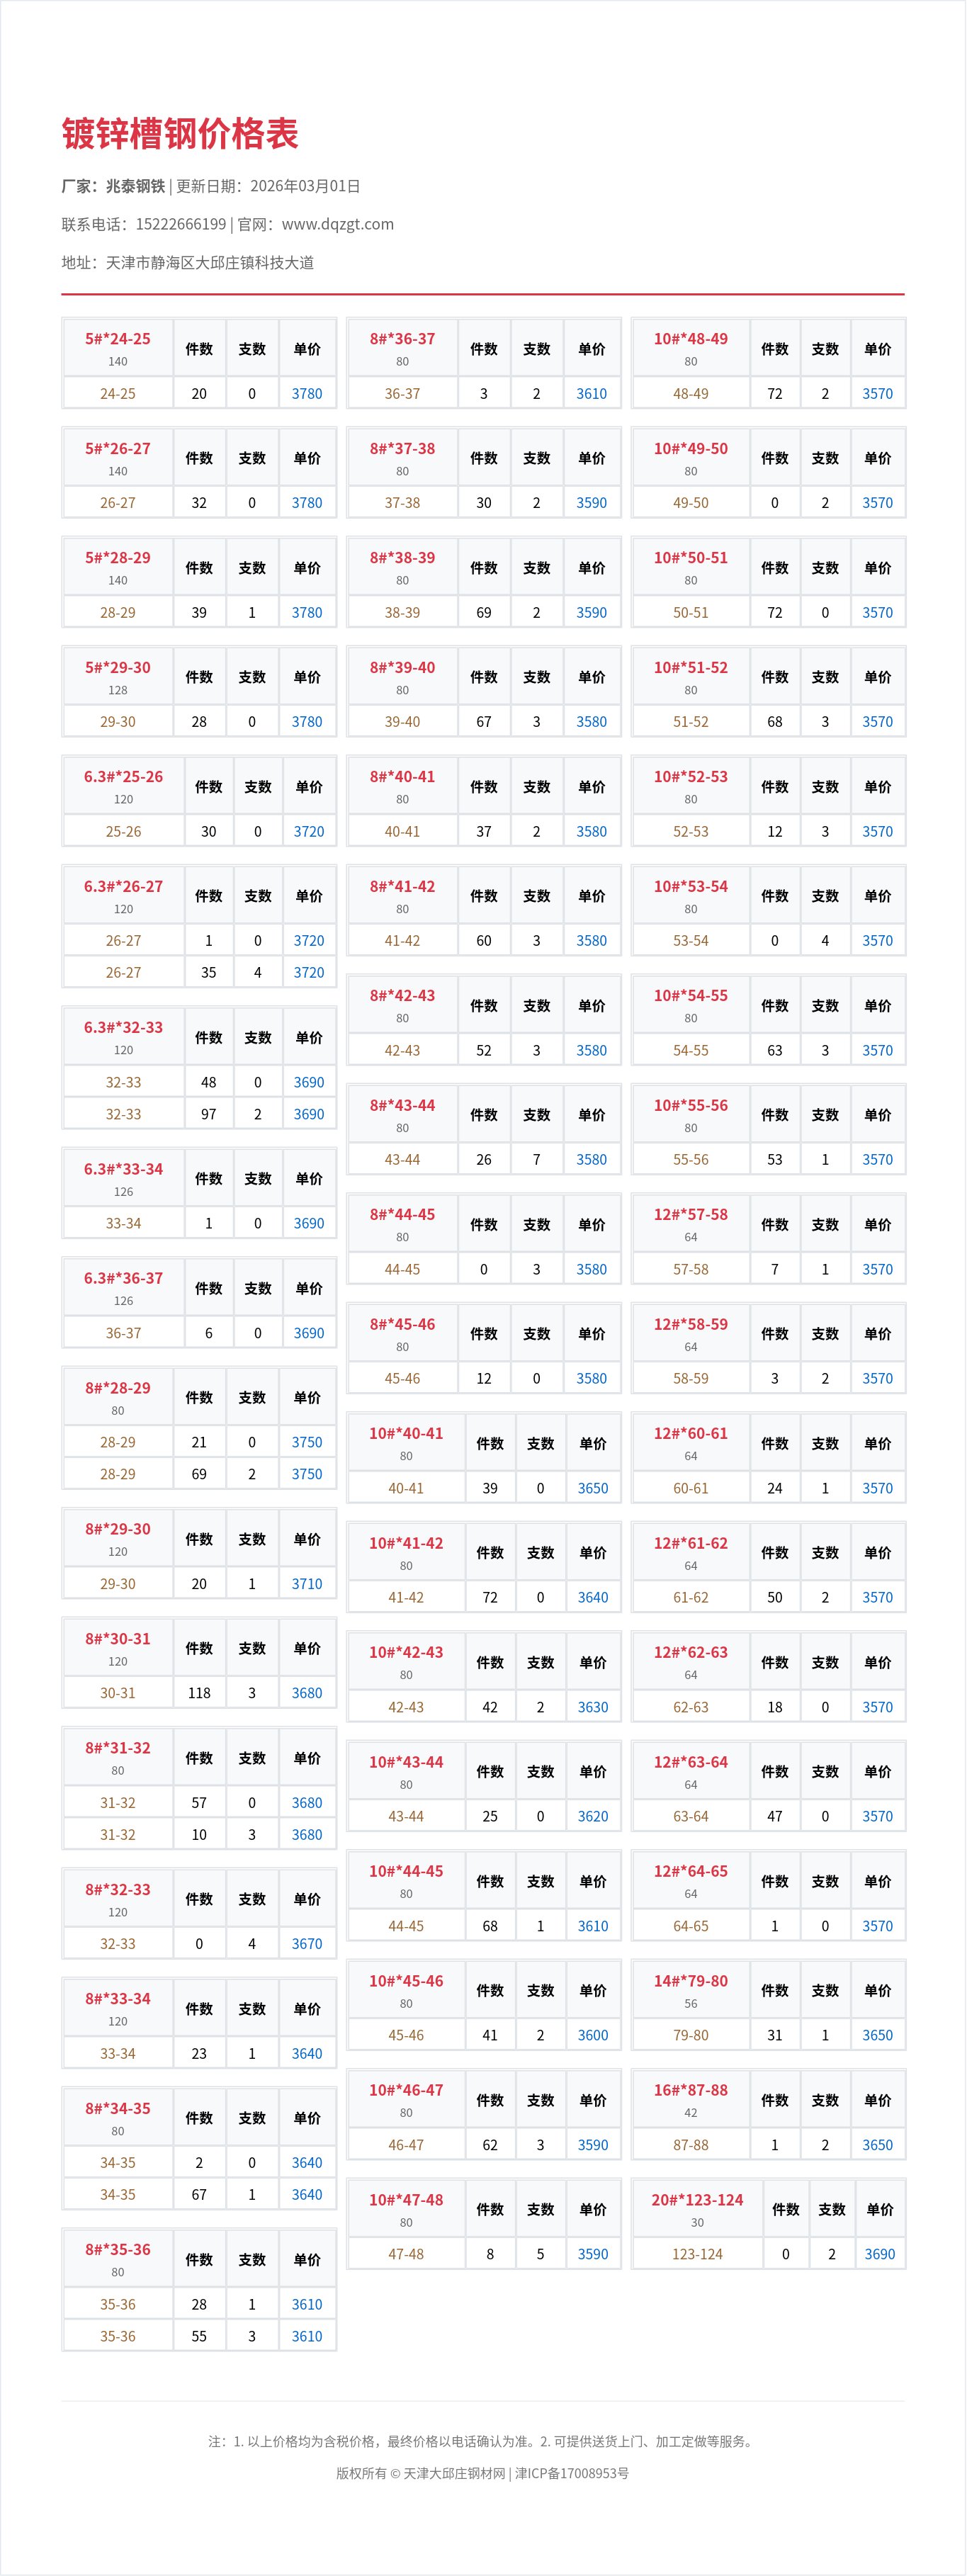Open the www.dqzgt.com website link

click(x=337, y=224)
